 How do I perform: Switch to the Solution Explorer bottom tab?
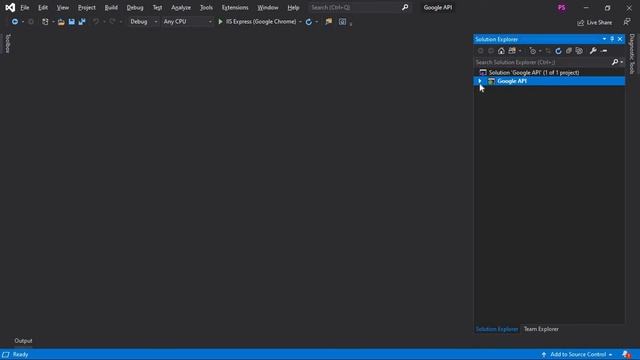tap(497, 329)
